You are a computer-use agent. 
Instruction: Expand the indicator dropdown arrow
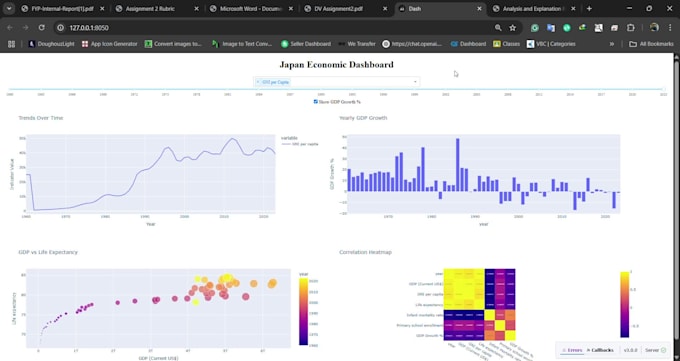pyautogui.click(x=415, y=82)
